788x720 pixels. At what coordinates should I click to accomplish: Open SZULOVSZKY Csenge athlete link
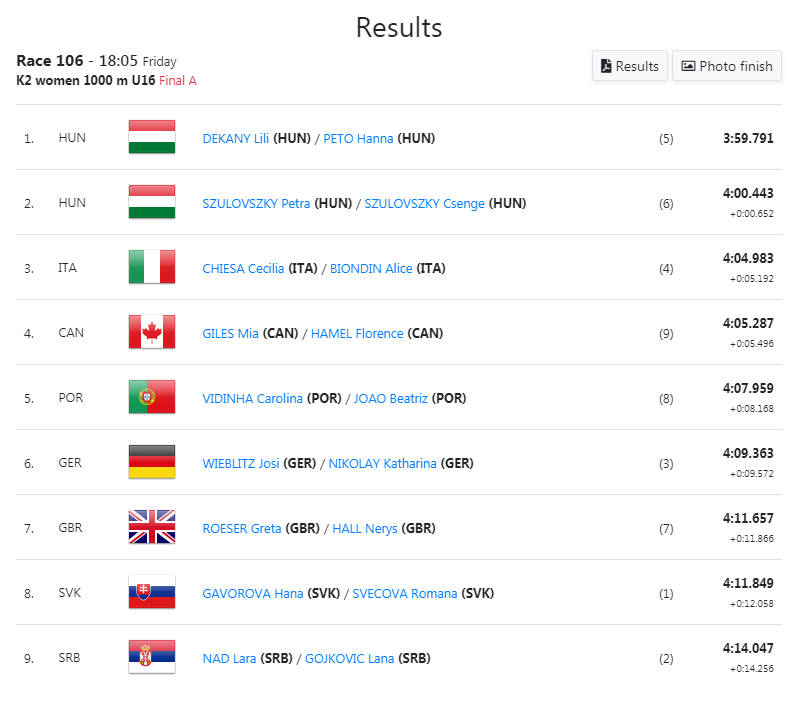(x=424, y=203)
